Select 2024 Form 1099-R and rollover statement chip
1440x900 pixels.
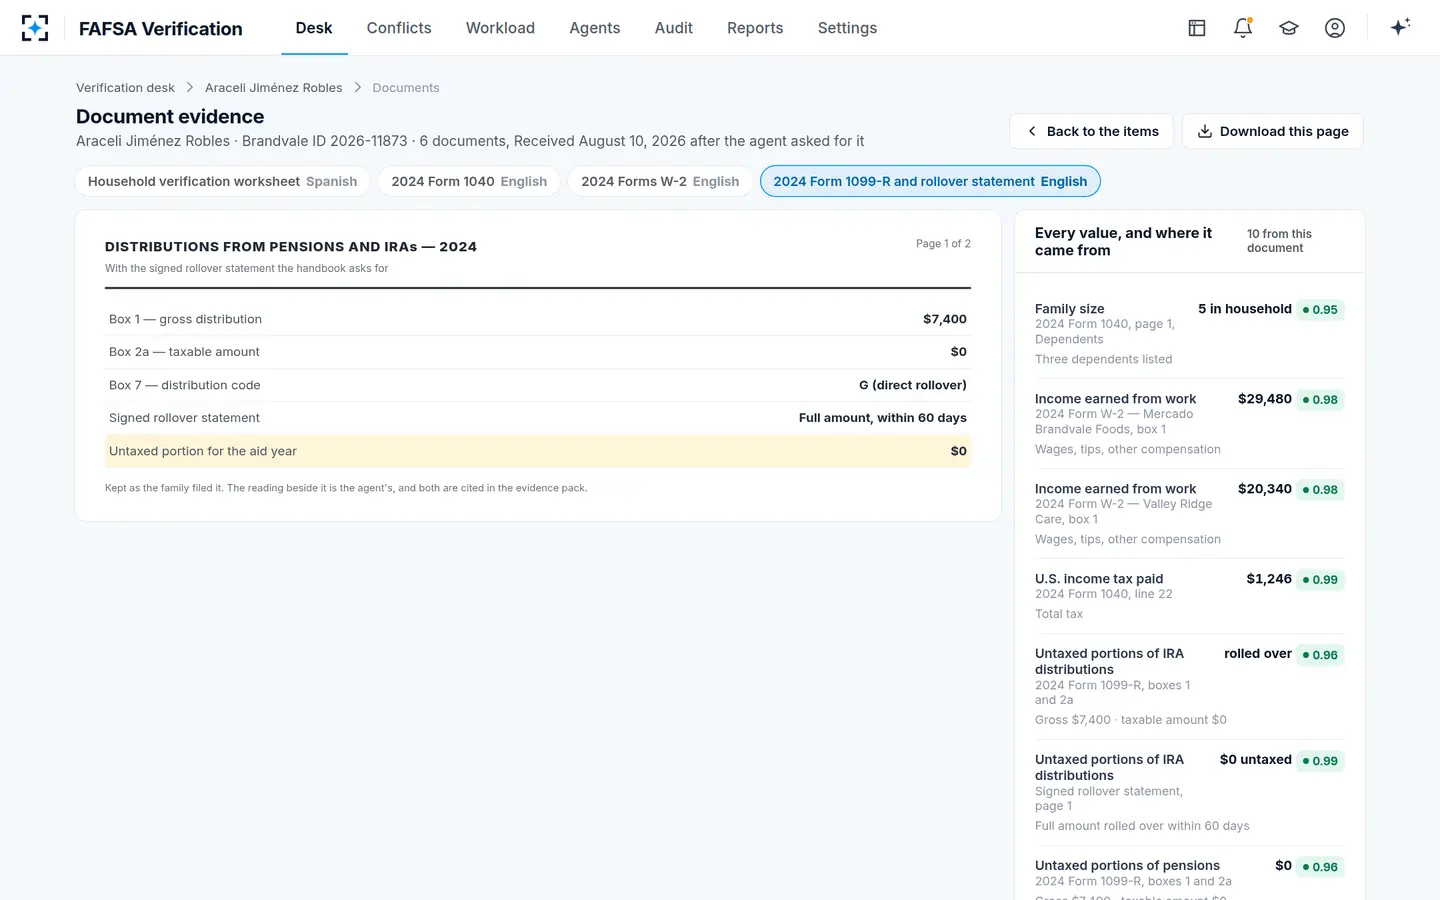click(930, 181)
